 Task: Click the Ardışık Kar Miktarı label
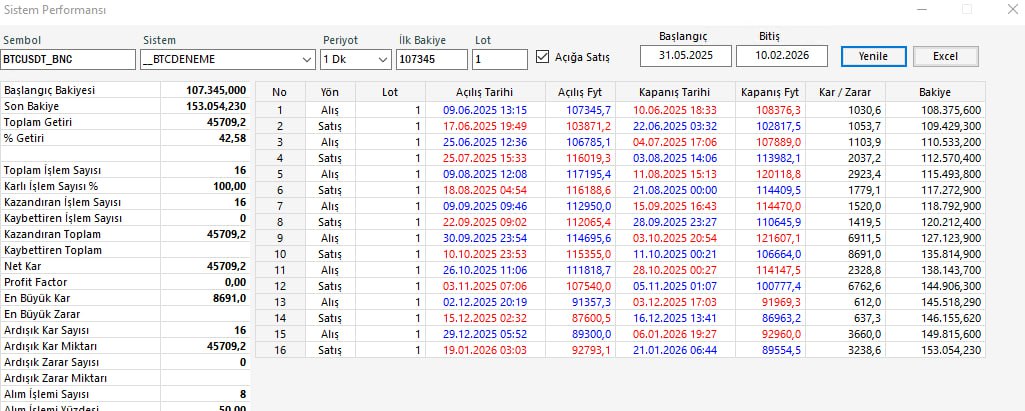click(50, 346)
